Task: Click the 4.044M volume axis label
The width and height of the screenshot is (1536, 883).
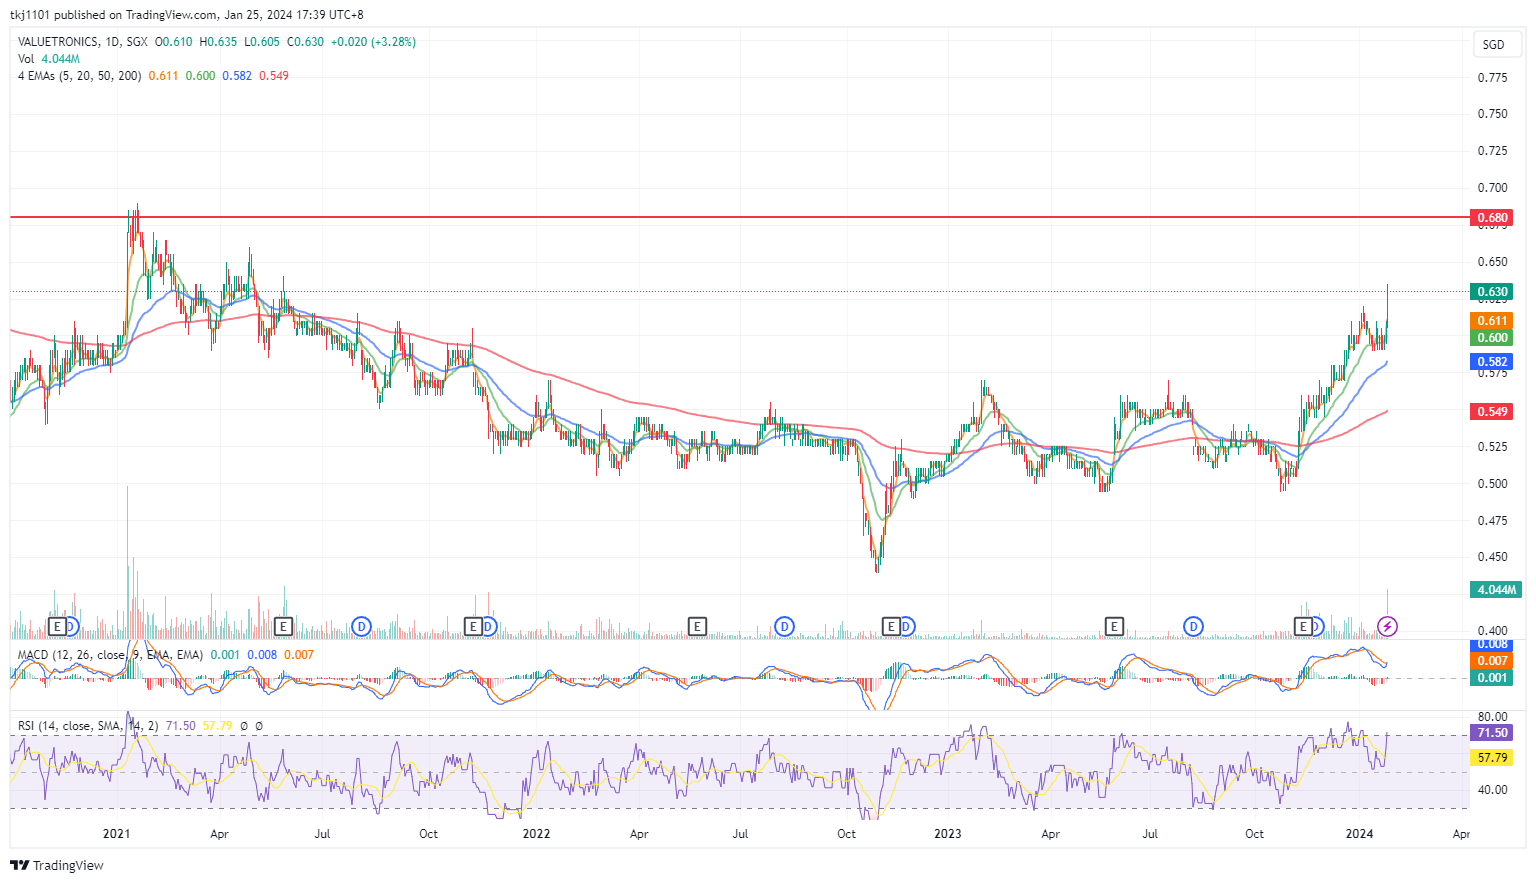Action: coord(1496,590)
